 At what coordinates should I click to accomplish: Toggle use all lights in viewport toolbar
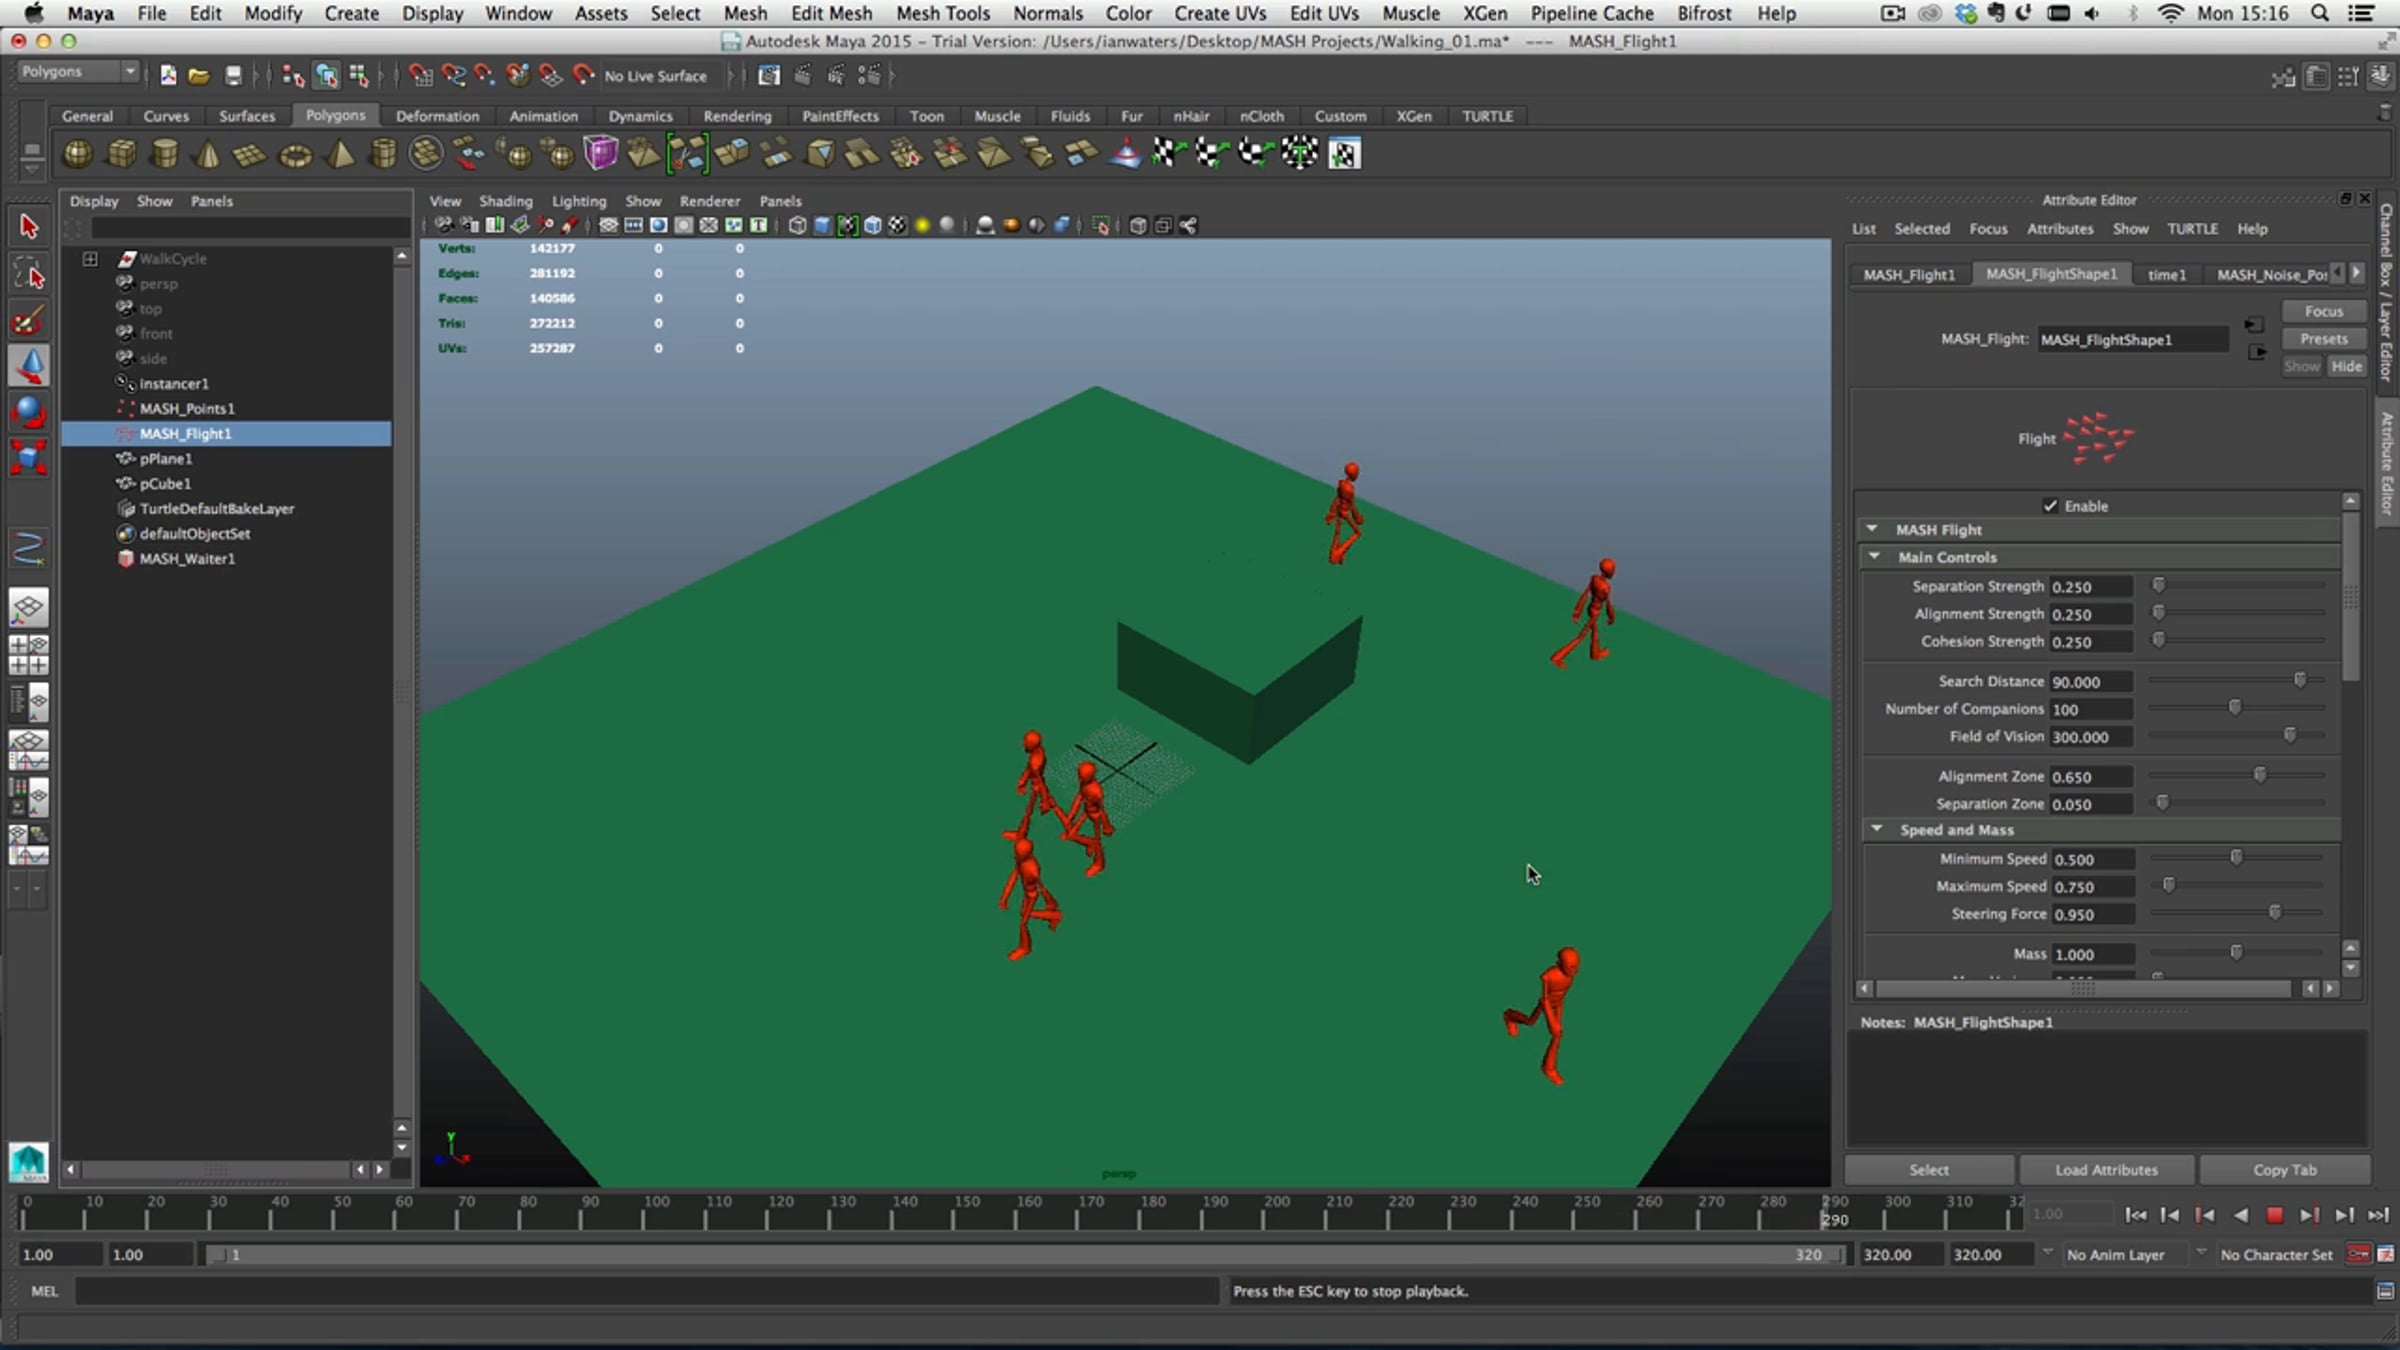[x=922, y=225]
